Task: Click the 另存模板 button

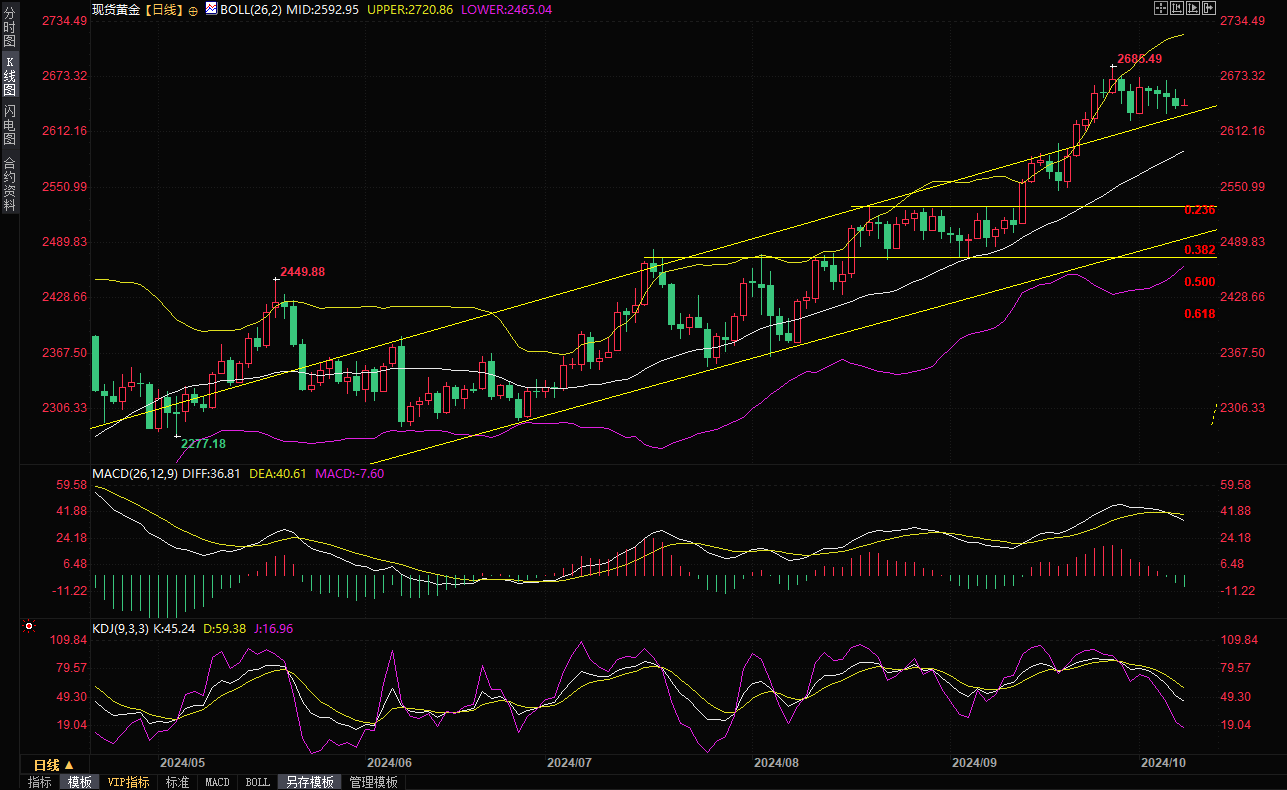Action: click(x=309, y=782)
